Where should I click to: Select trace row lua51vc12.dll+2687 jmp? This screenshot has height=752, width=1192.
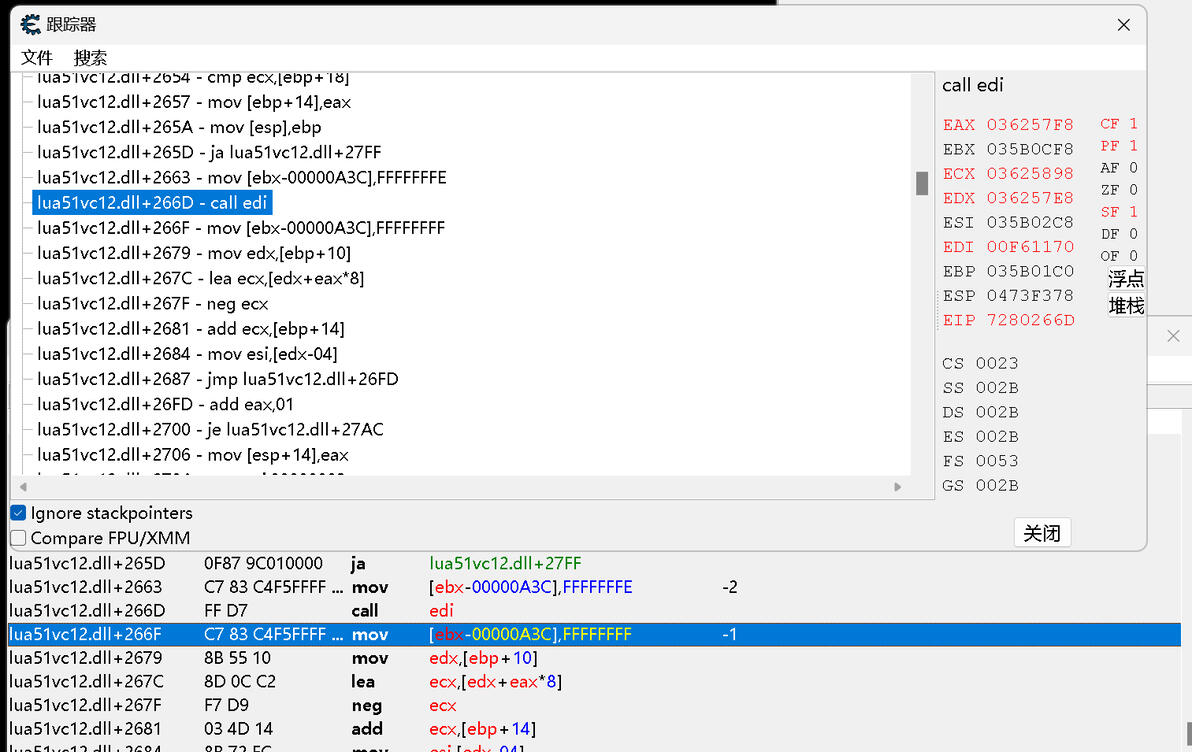[x=217, y=379]
